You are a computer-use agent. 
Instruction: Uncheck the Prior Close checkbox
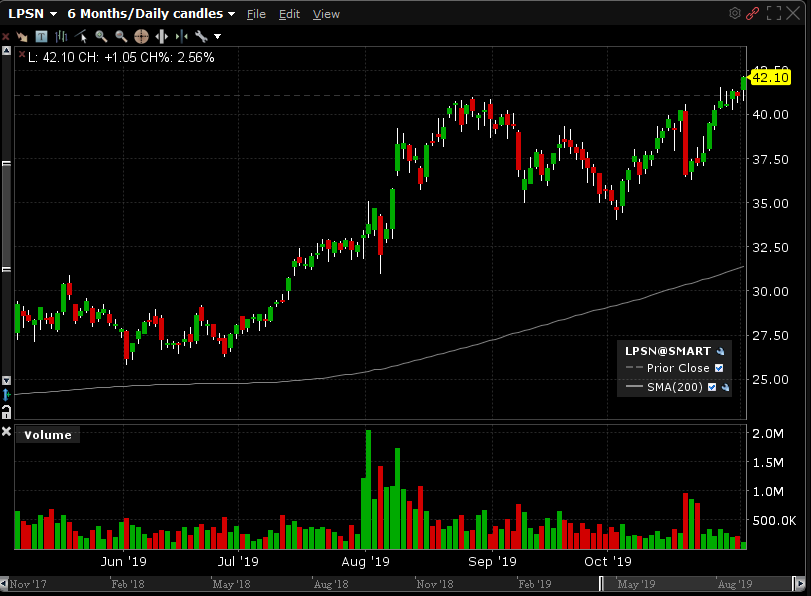[x=719, y=368]
